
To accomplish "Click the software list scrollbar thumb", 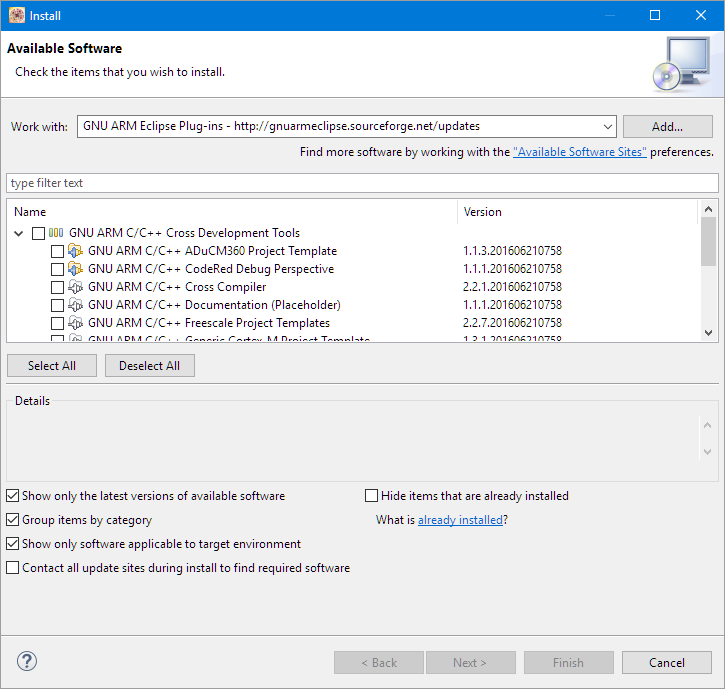I will (x=708, y=241).
